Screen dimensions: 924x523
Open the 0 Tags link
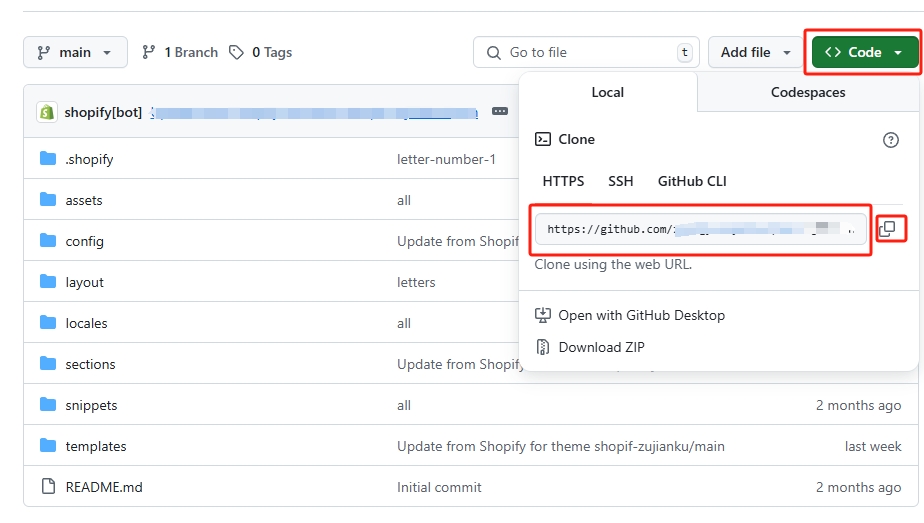click(260, 52)
